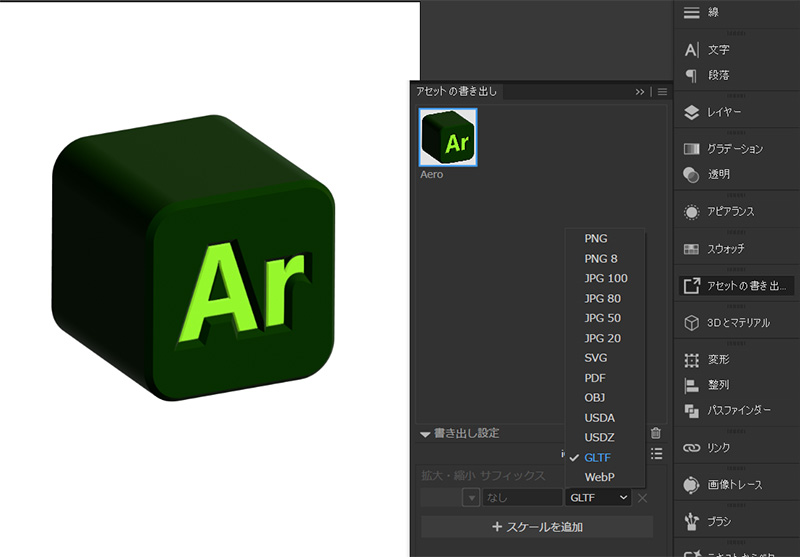Click the list options icon beside export settings
The width and height of the screenshot is (800, 557).
tap(657, 453)
